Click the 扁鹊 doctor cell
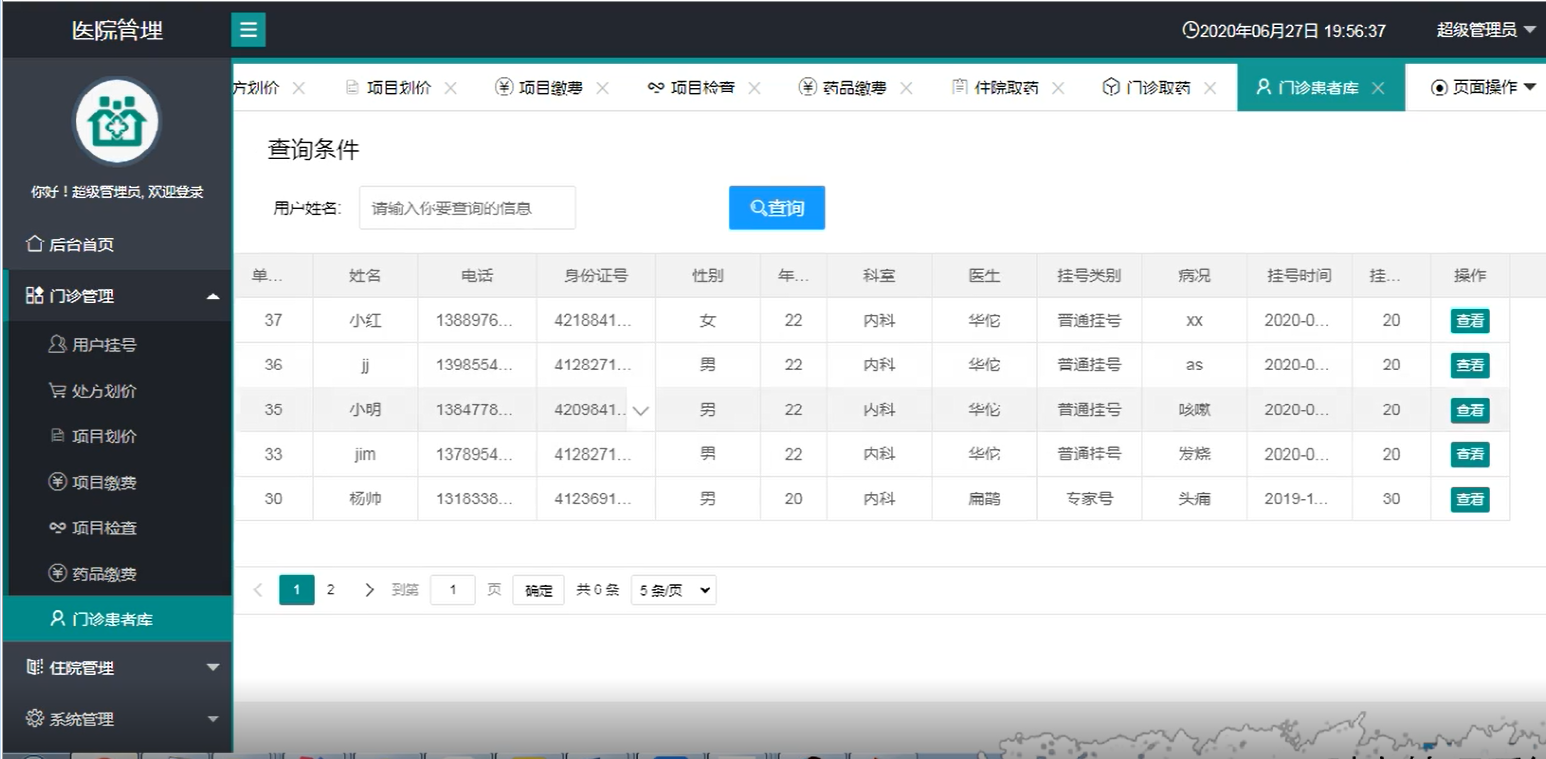Viewport: 1546px width, 759px height. [x=984, y=499]
